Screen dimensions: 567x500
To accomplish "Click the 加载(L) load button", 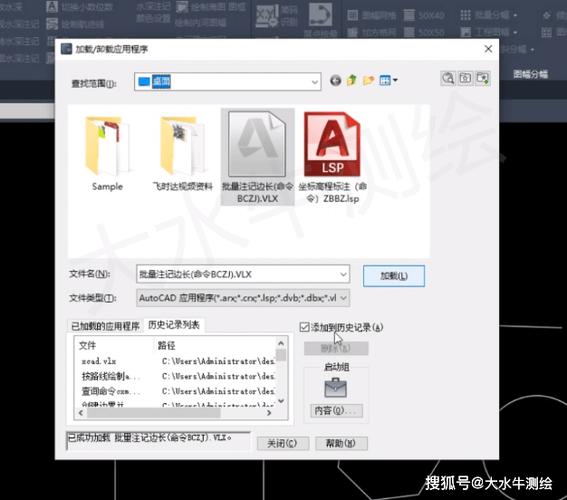I will click(394, 276).
